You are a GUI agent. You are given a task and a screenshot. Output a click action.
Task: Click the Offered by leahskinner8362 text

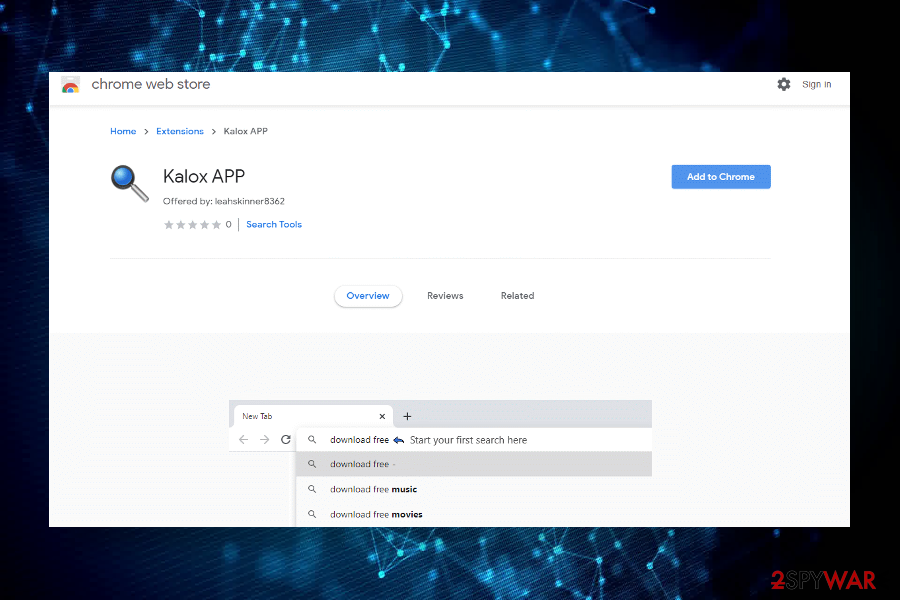pyautogui.click(x=224, y=202)
